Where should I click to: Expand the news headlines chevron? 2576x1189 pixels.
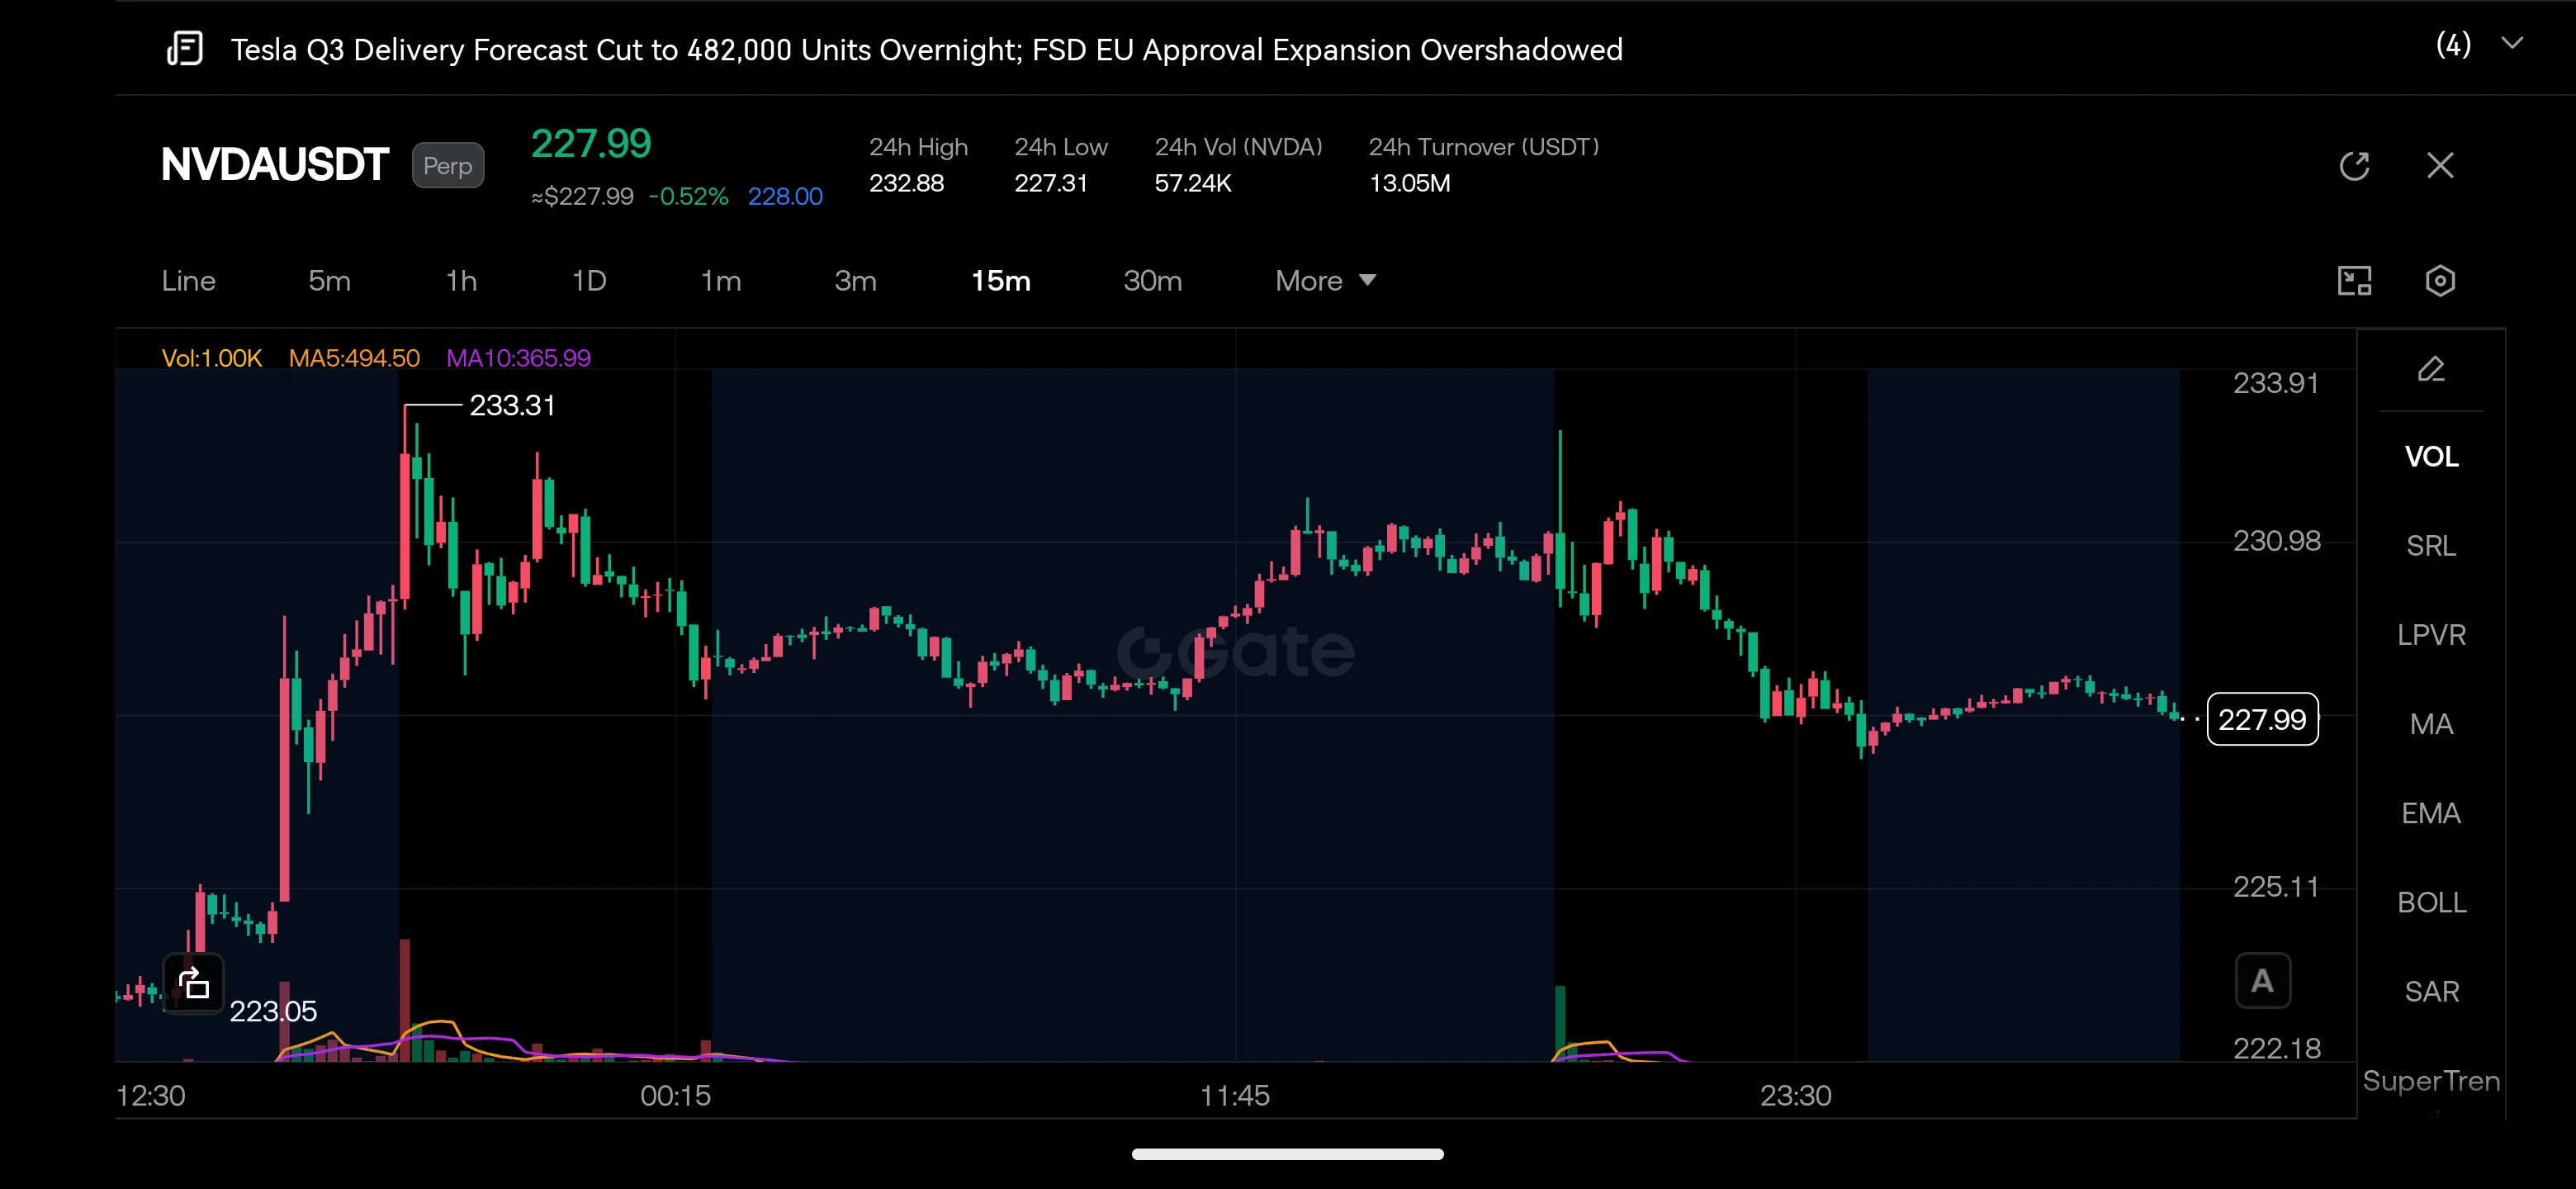click(2511, 44)
